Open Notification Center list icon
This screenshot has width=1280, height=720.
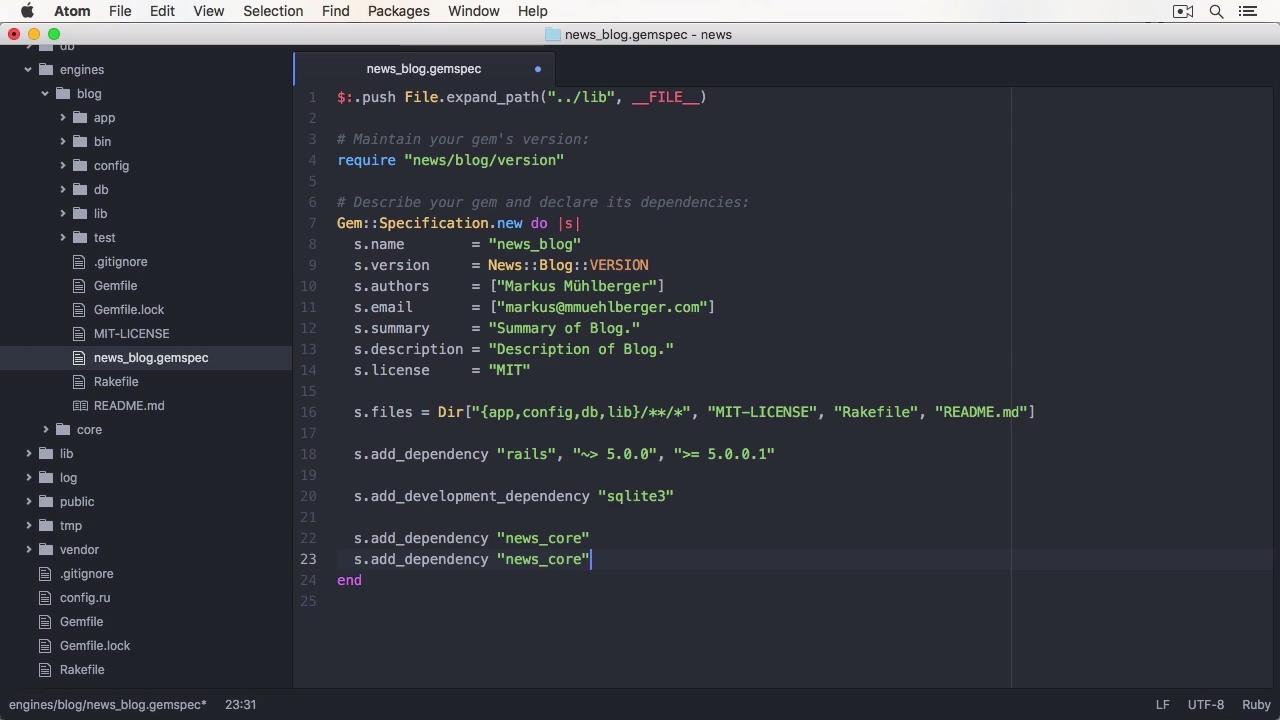(x=1247, y=11)
